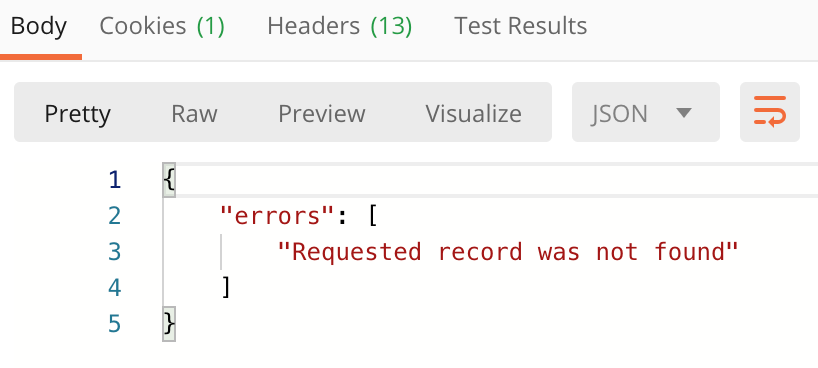Switch to the Test Results tab

coord(521,26)
